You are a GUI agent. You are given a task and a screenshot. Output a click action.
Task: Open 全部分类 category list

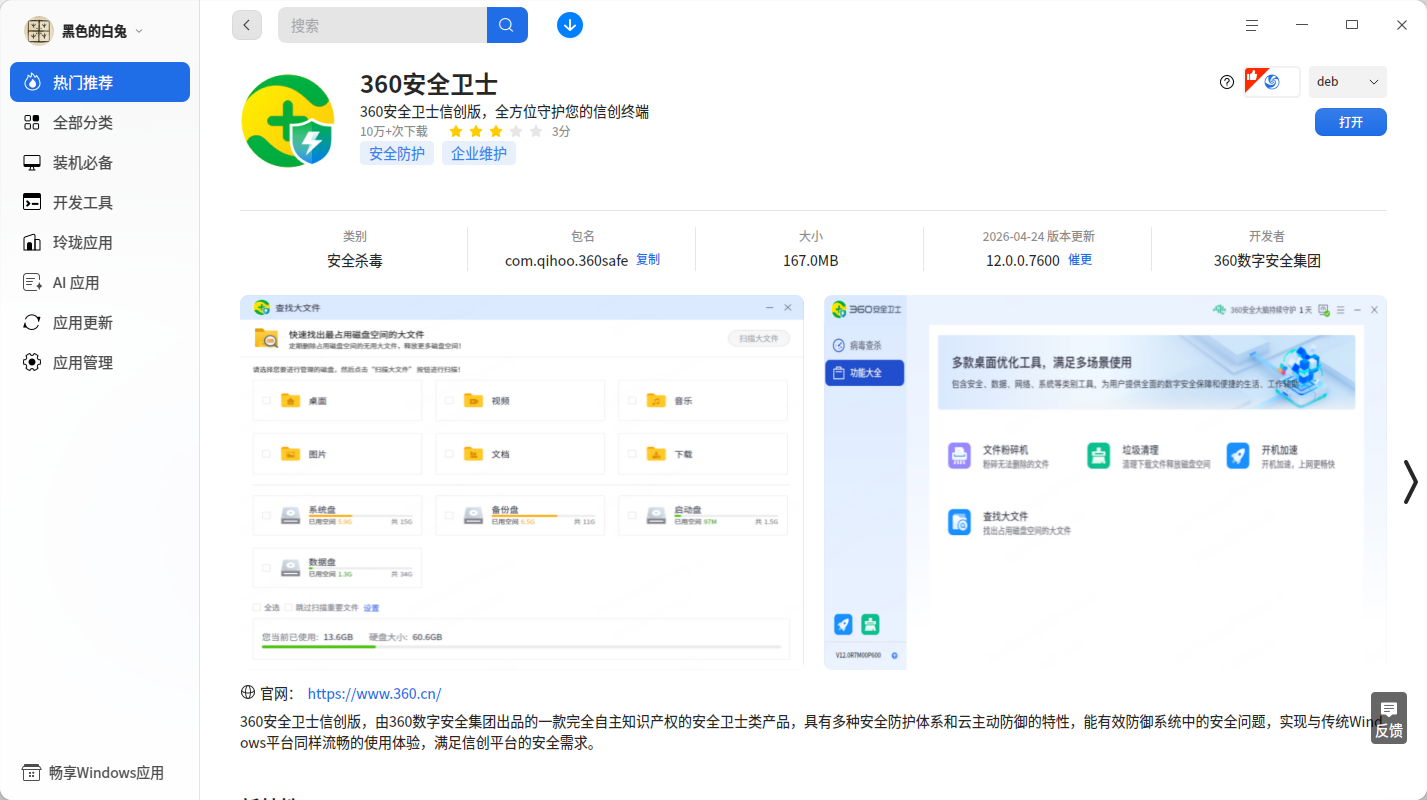click(x=100, y=122)
